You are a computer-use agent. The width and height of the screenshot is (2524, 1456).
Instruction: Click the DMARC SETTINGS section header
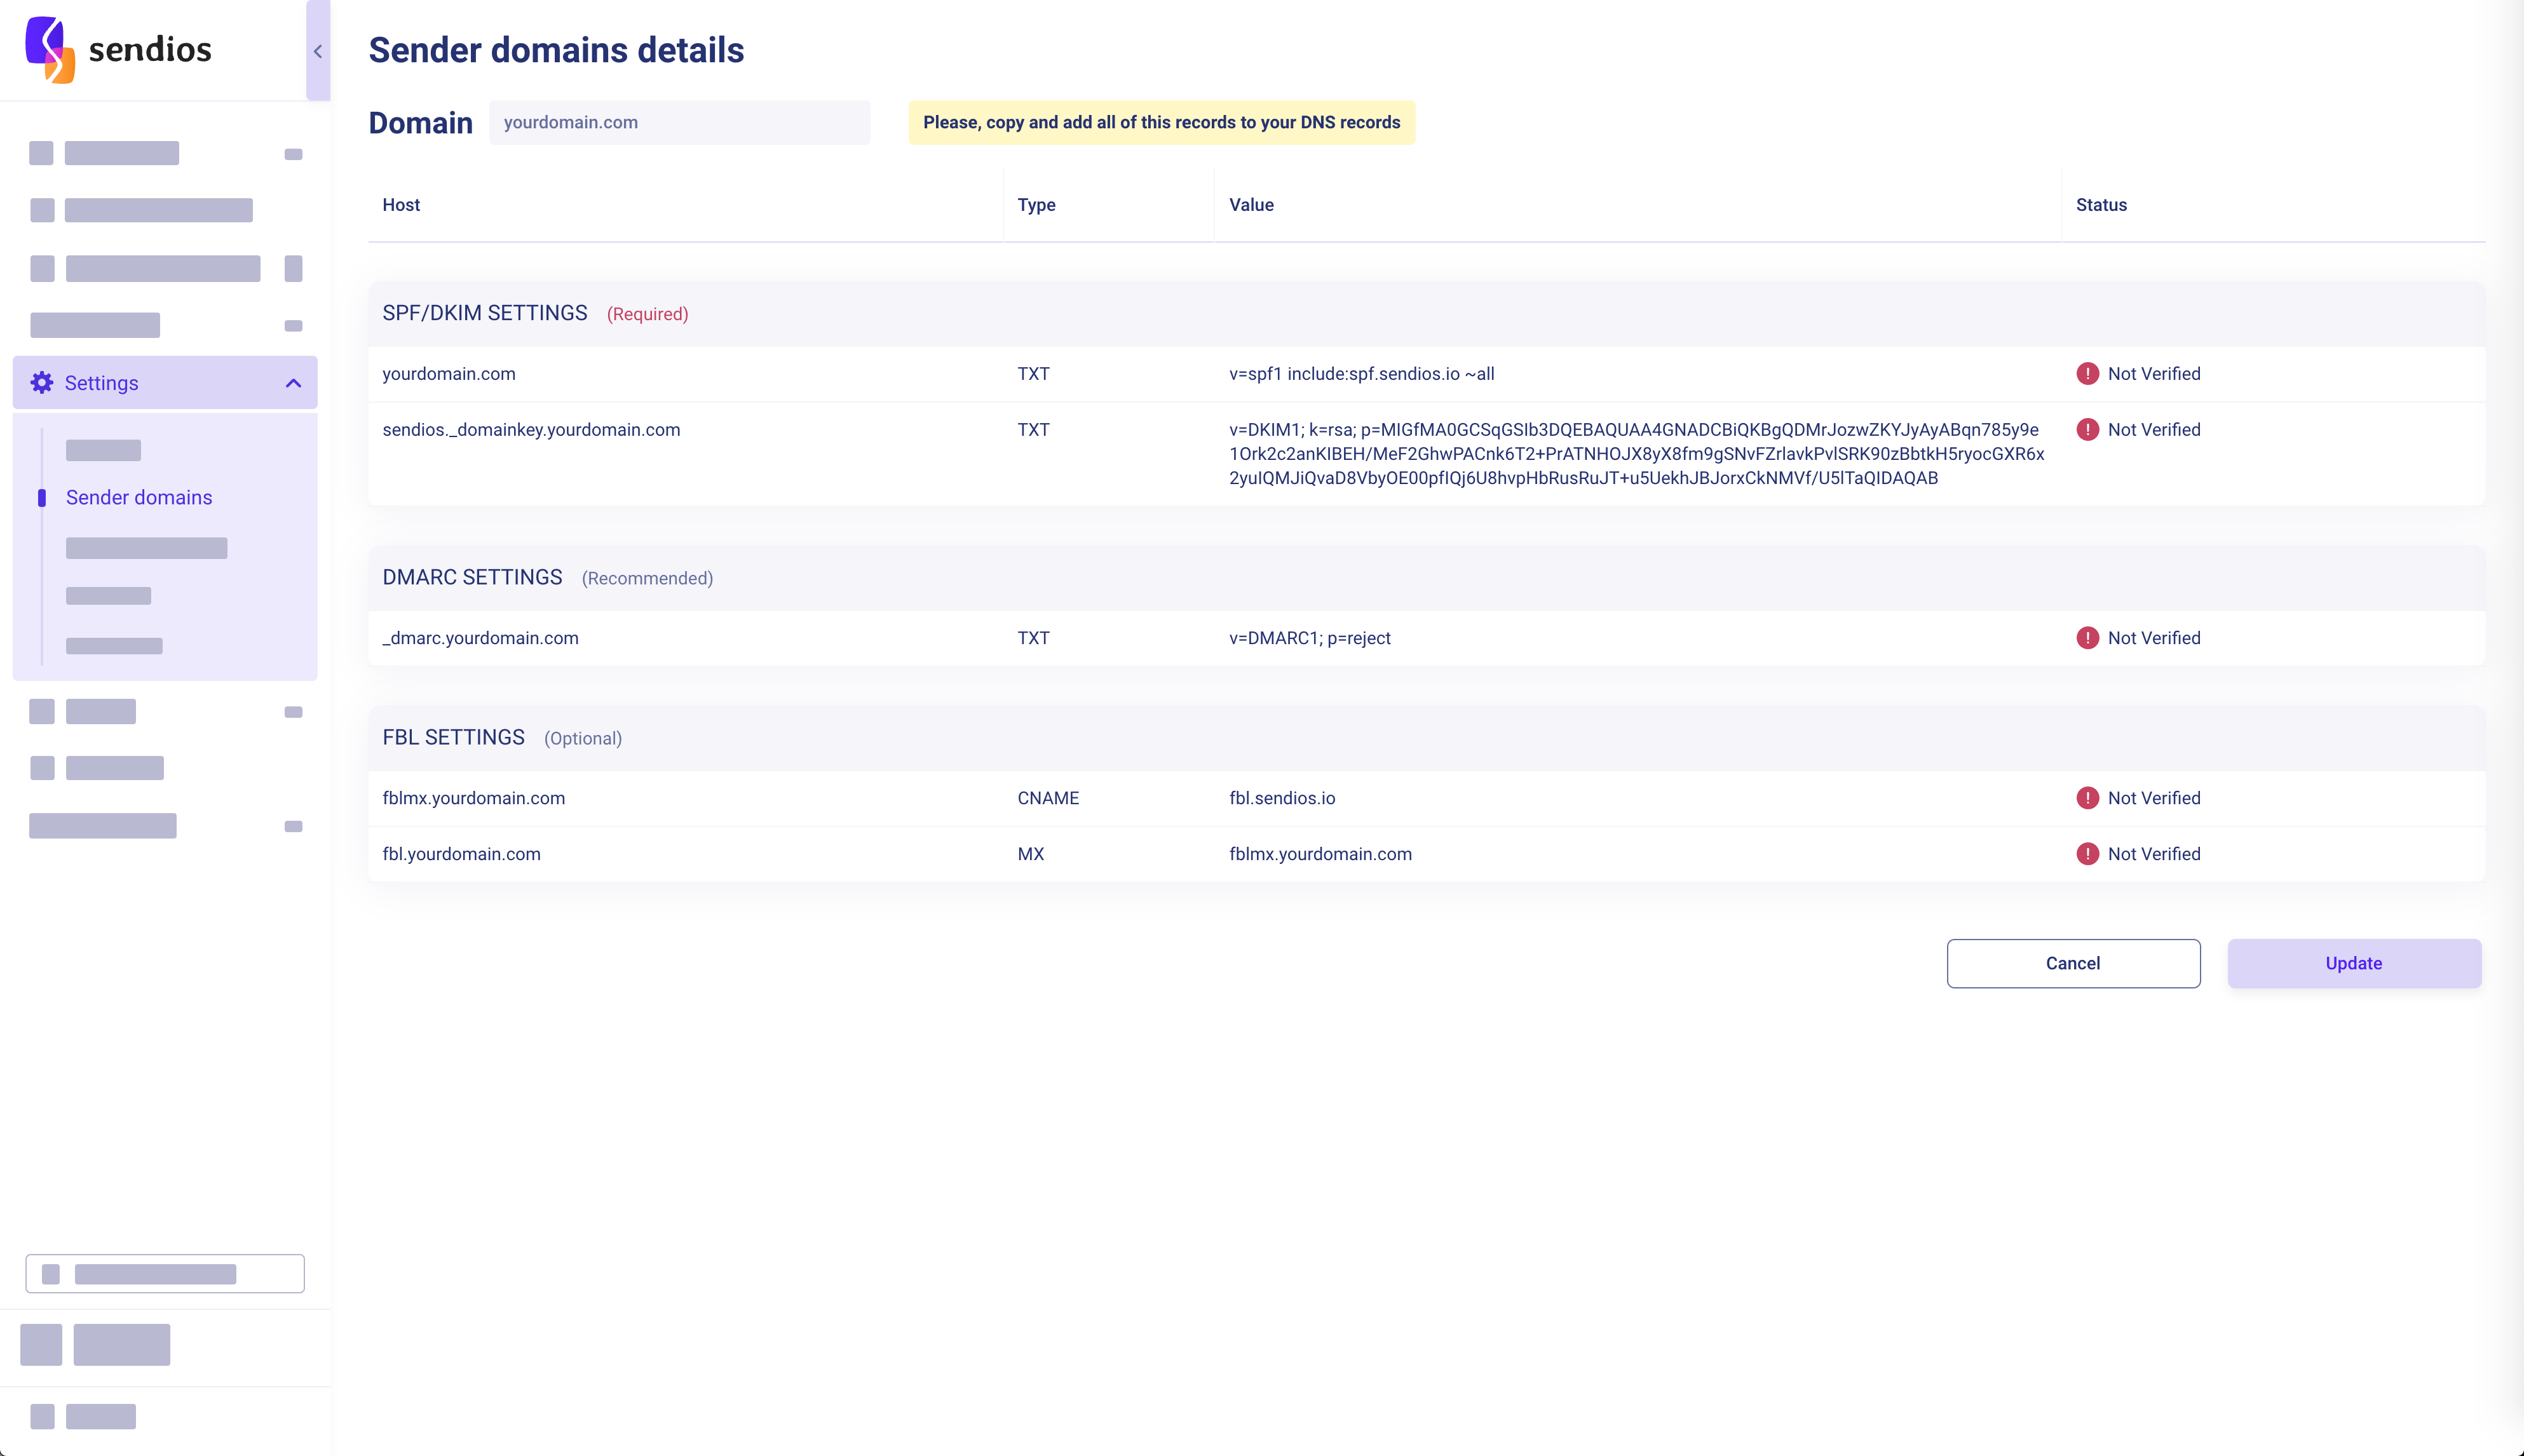(472, 578)
